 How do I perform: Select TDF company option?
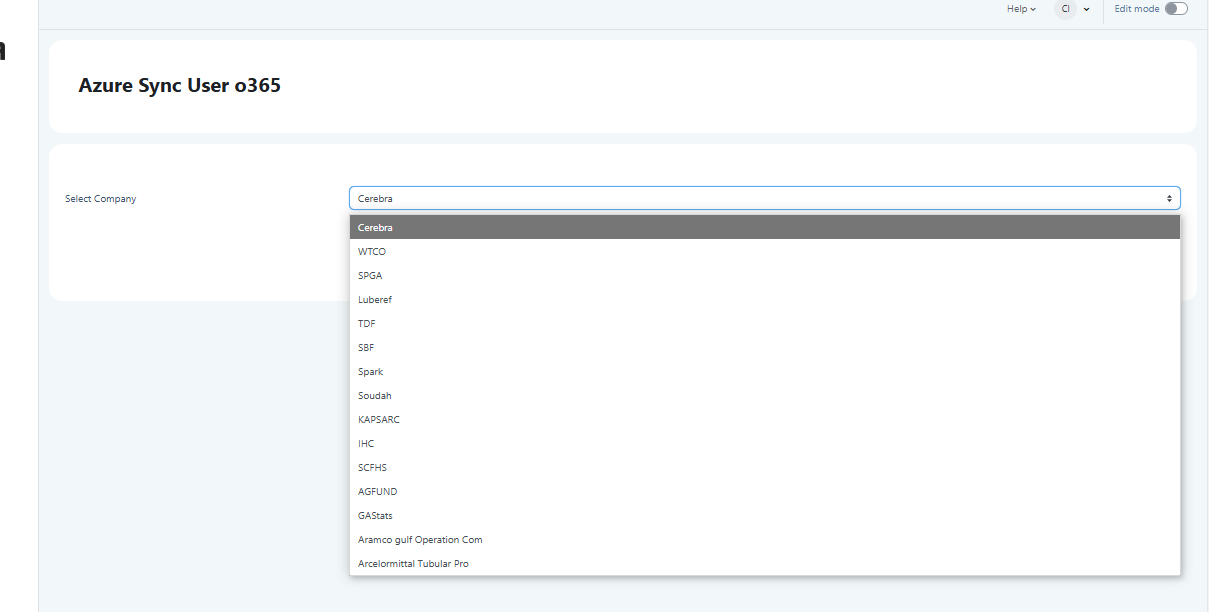click(764, 324)
